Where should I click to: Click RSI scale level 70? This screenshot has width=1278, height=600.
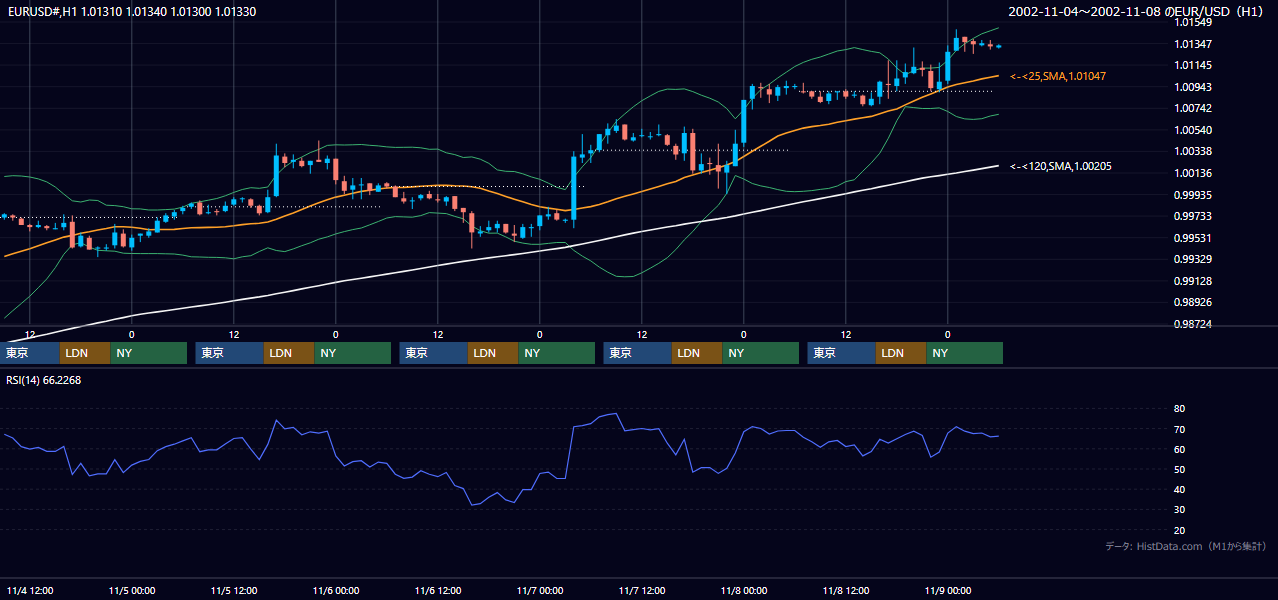pos(1179,429)
